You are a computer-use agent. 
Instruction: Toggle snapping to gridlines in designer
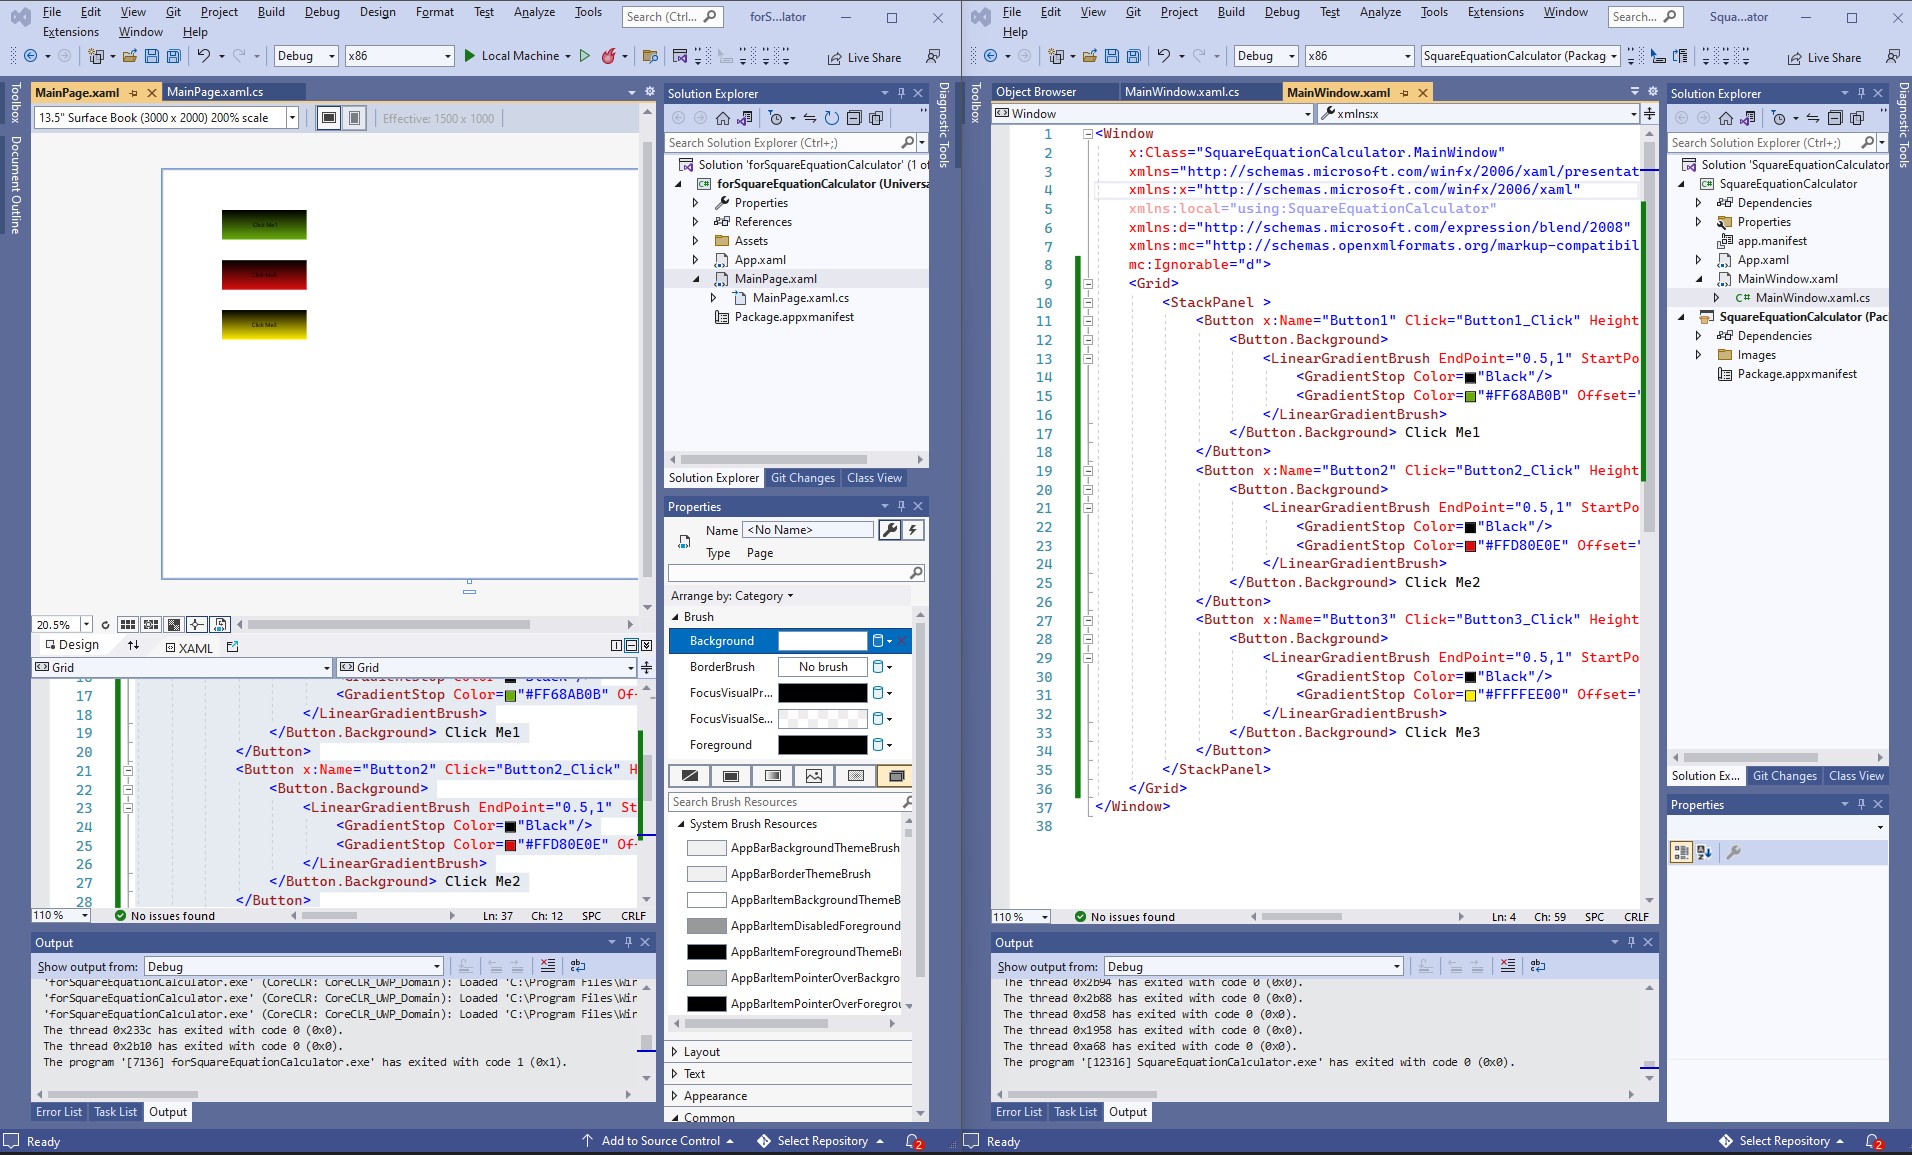click(151, 625)
